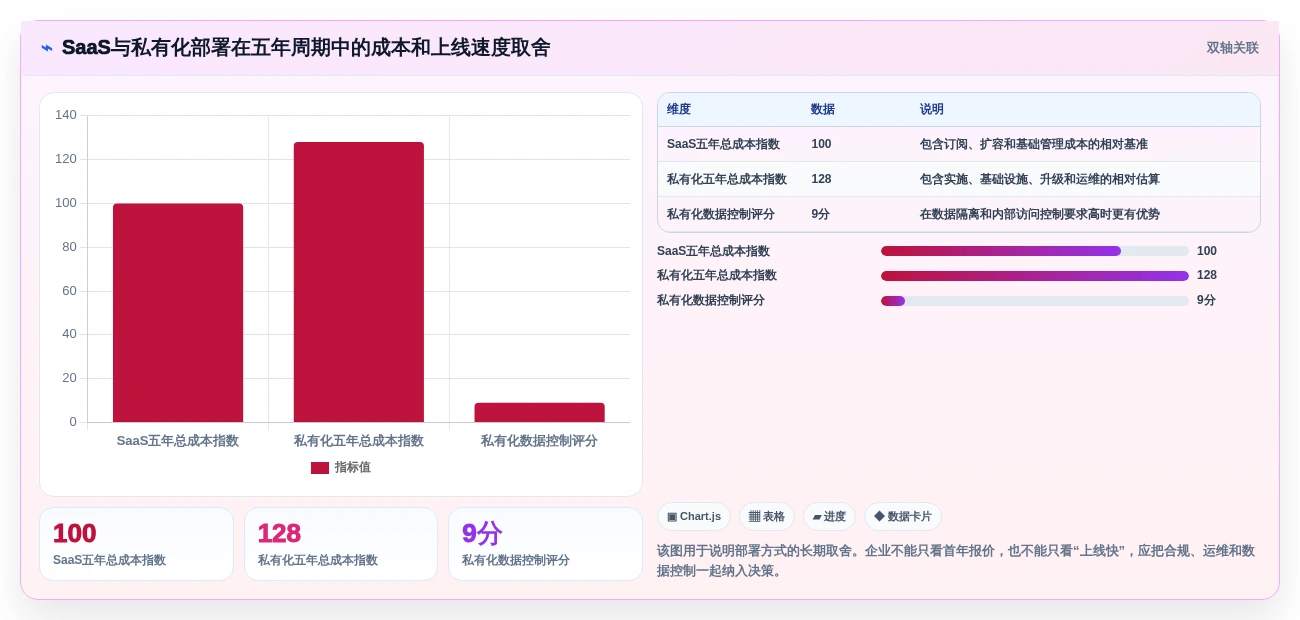Click the 私有化五年总成本指数 progress bar

click(1035, 276)
